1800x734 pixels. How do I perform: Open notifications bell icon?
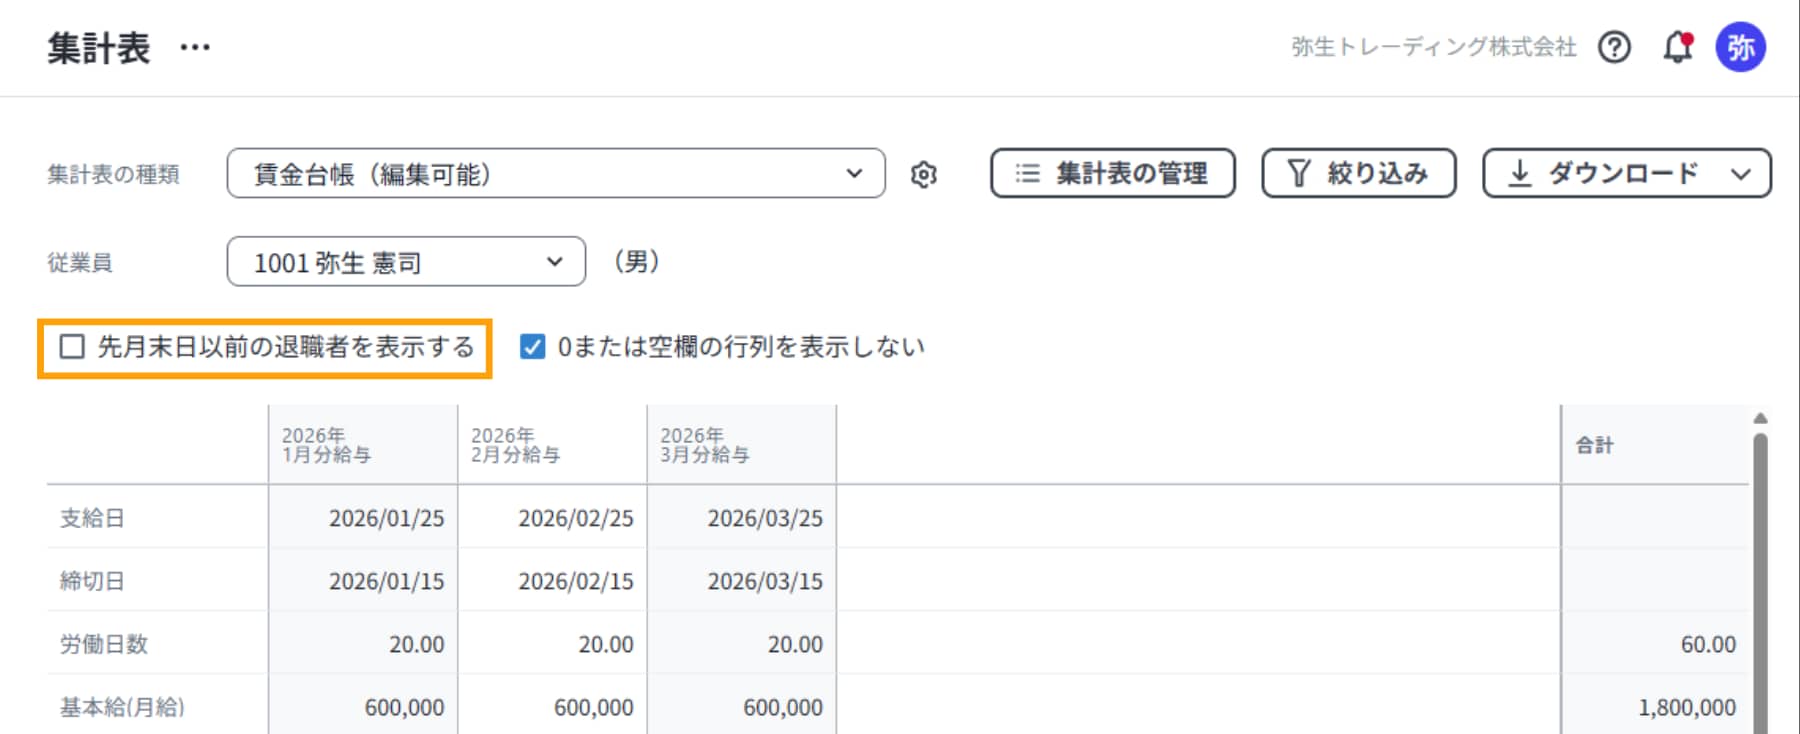pyautogui.click(x=1678, y=47)
